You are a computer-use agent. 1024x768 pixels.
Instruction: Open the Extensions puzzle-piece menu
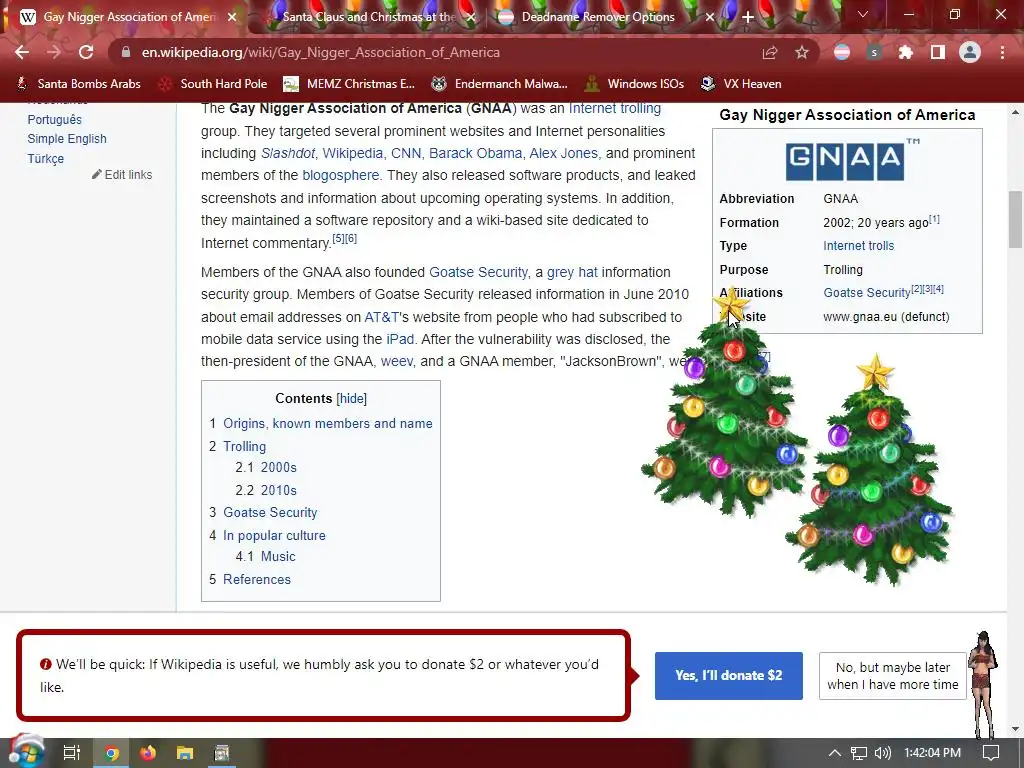pos(906,52)
